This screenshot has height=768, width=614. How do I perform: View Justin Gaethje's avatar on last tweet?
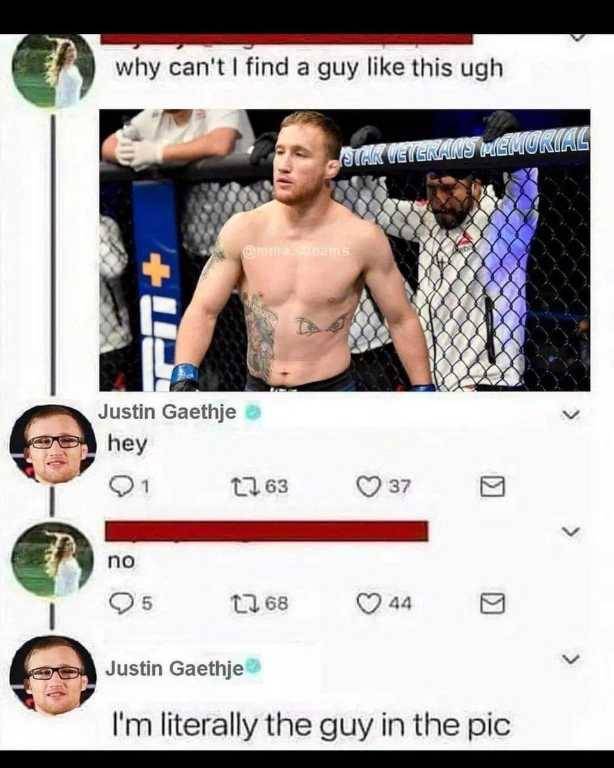click(x=53, y=675)
